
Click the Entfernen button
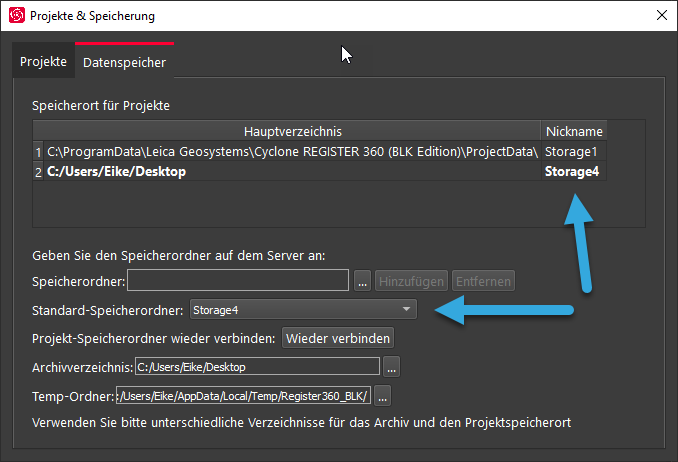(483, 281)
